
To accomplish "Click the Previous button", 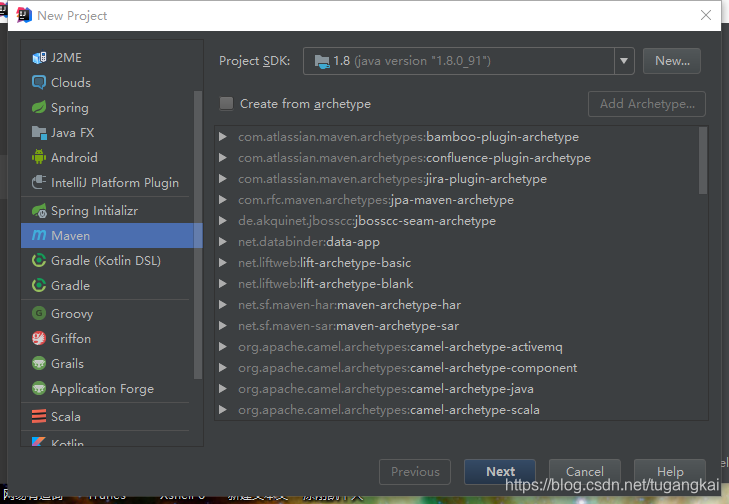I will coord(415,472).
